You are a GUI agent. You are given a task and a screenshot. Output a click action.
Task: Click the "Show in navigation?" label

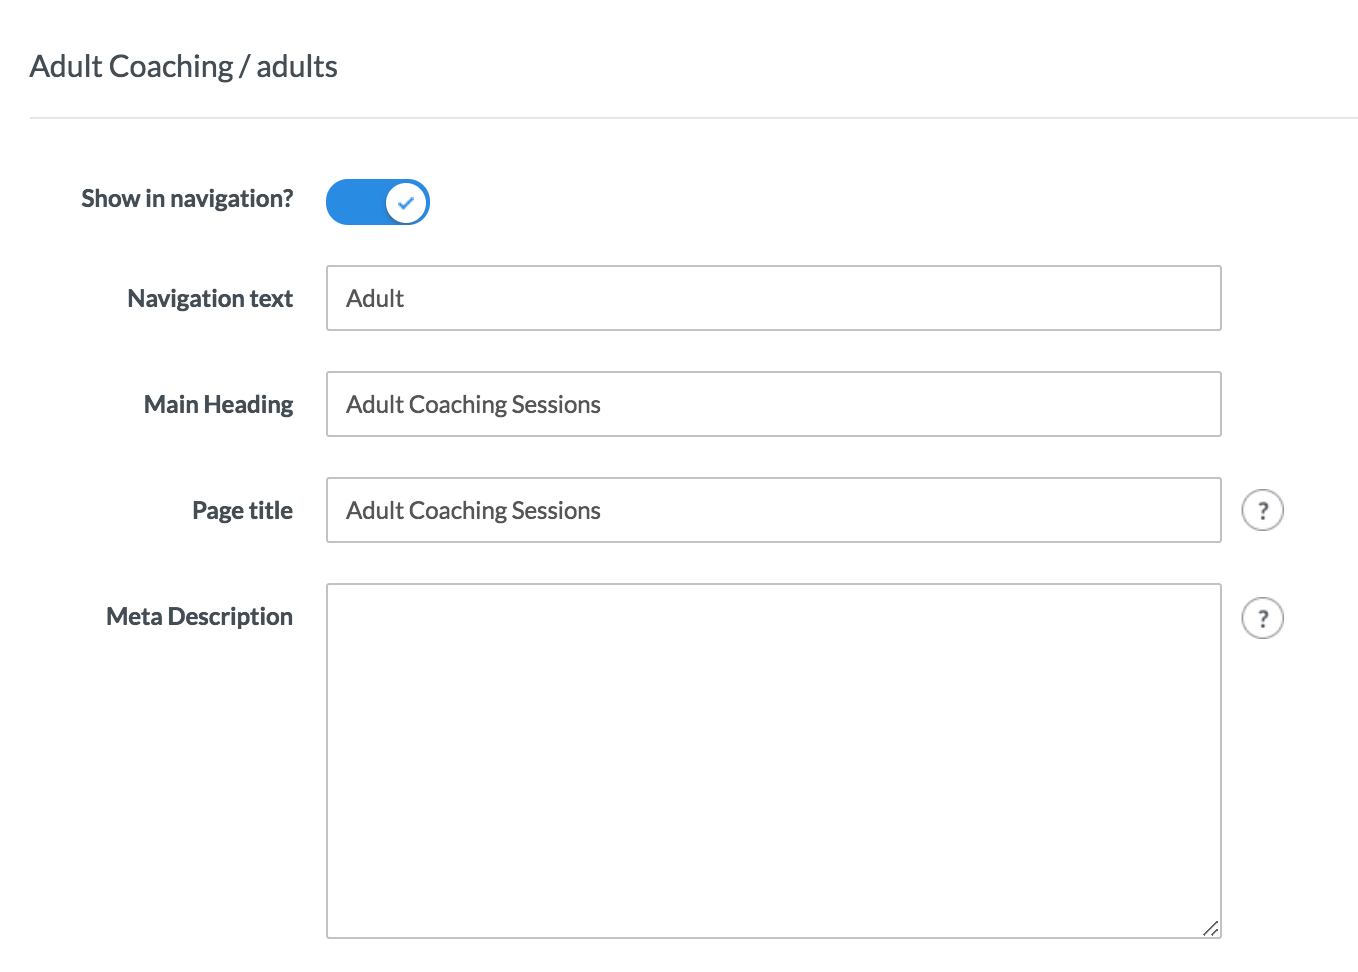coord(187,199)
